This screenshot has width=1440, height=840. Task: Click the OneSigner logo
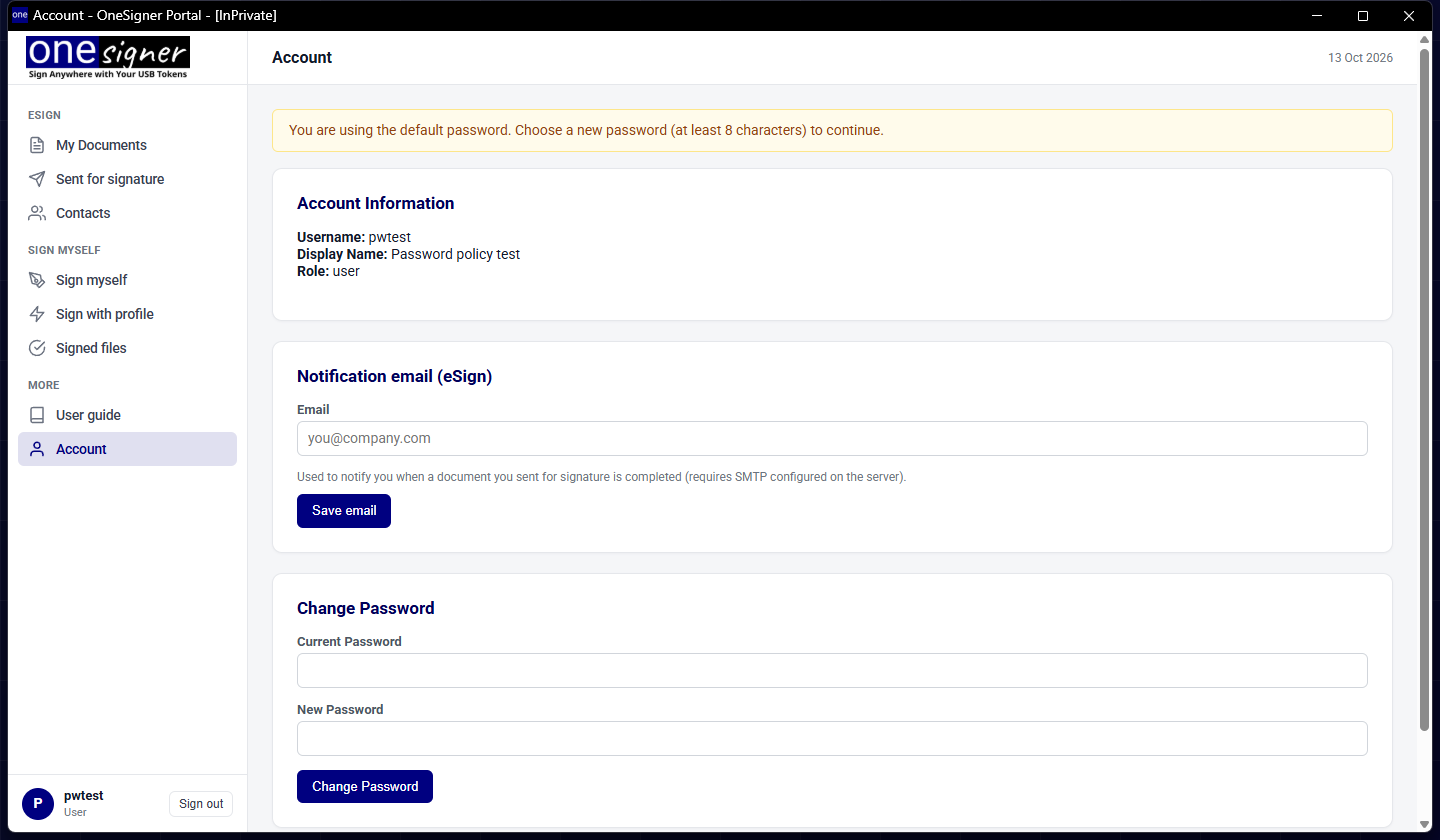[108, 58]
